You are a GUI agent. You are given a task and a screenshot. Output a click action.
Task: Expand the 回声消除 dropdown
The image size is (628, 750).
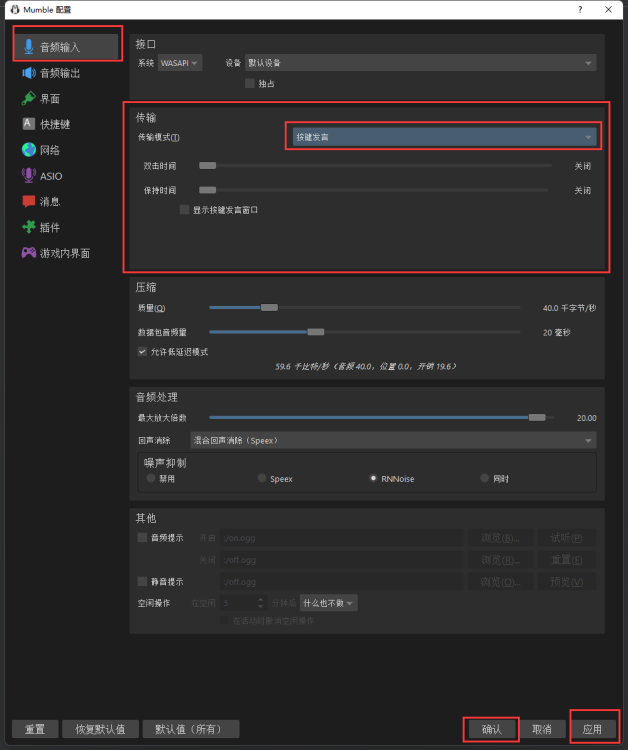tap(392, 440)
